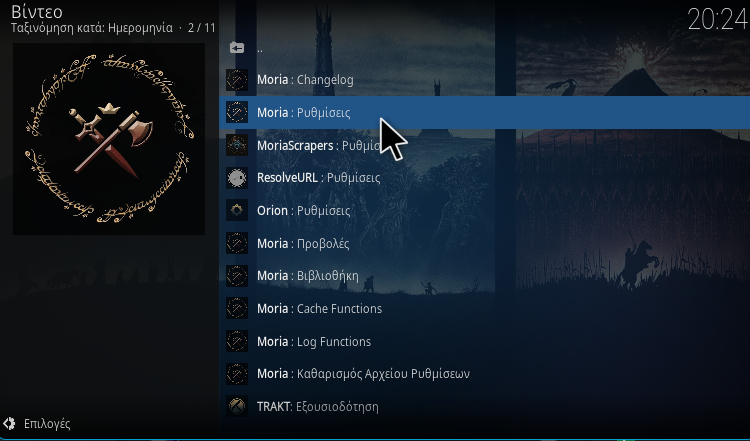Open Moria : Ρυθμίσεις entry
750x441 pixels.
pos(485,112)
